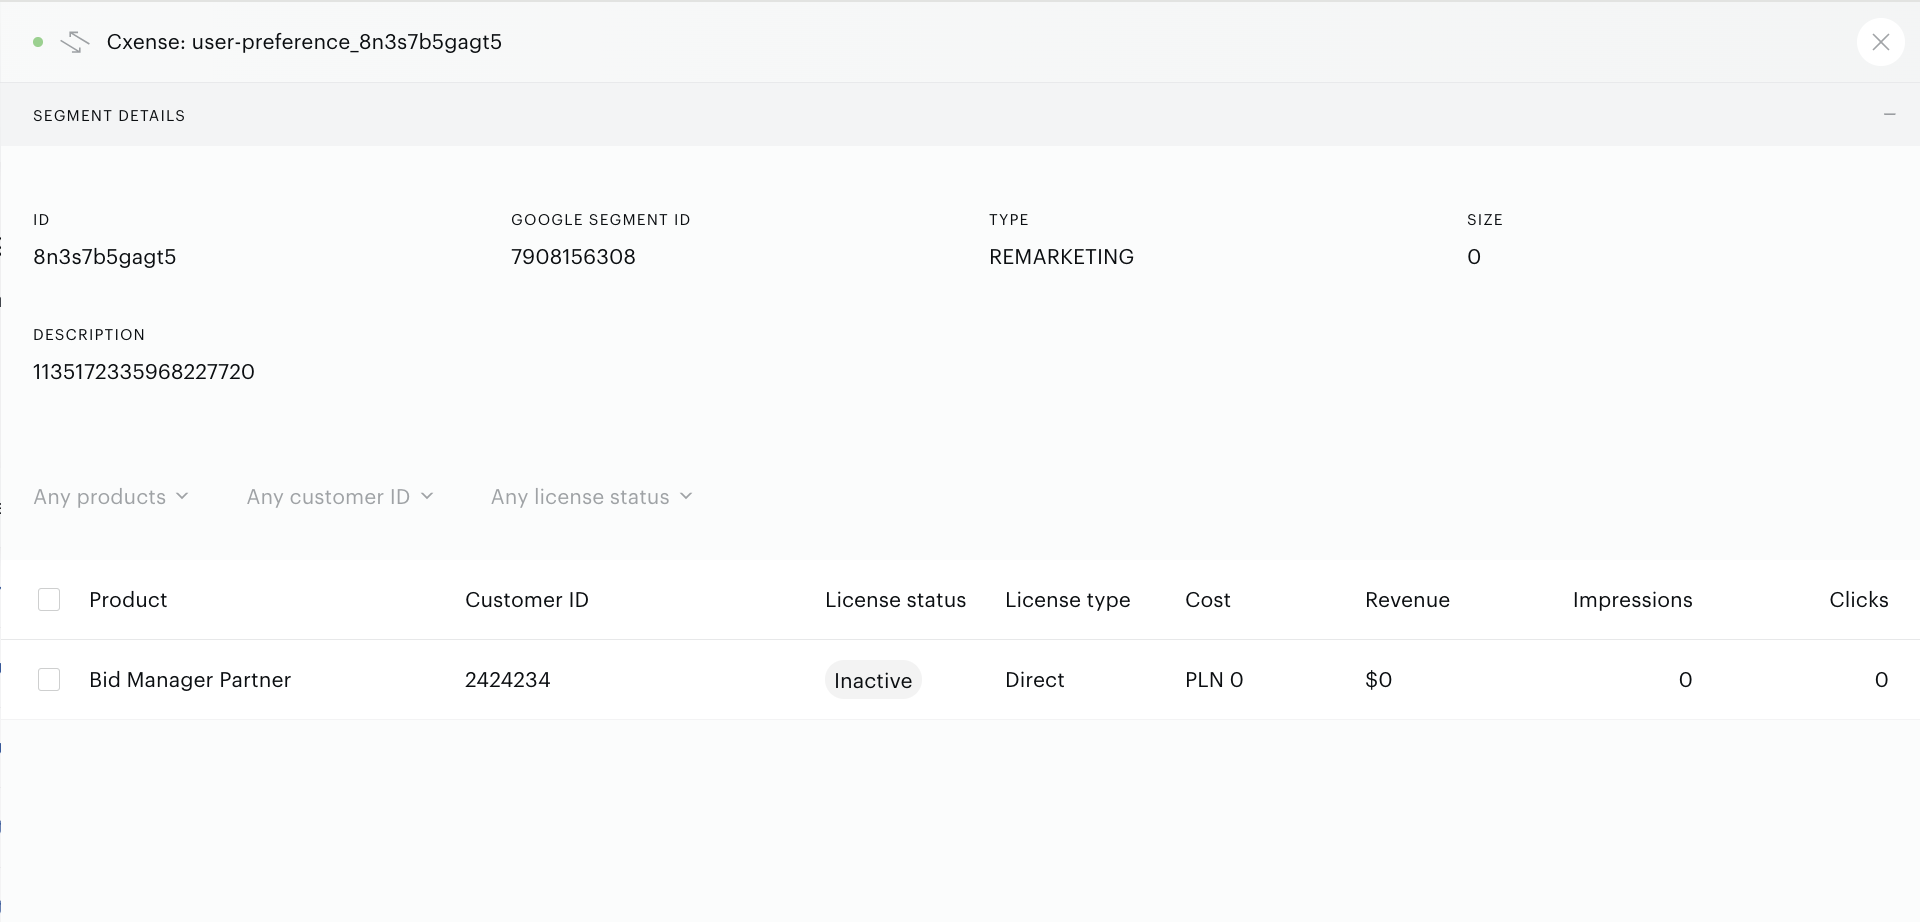The height and width of the screenshot is (922, 1920).
Task: Click the description value 1135172335968227720
Action: click(143, 372)
